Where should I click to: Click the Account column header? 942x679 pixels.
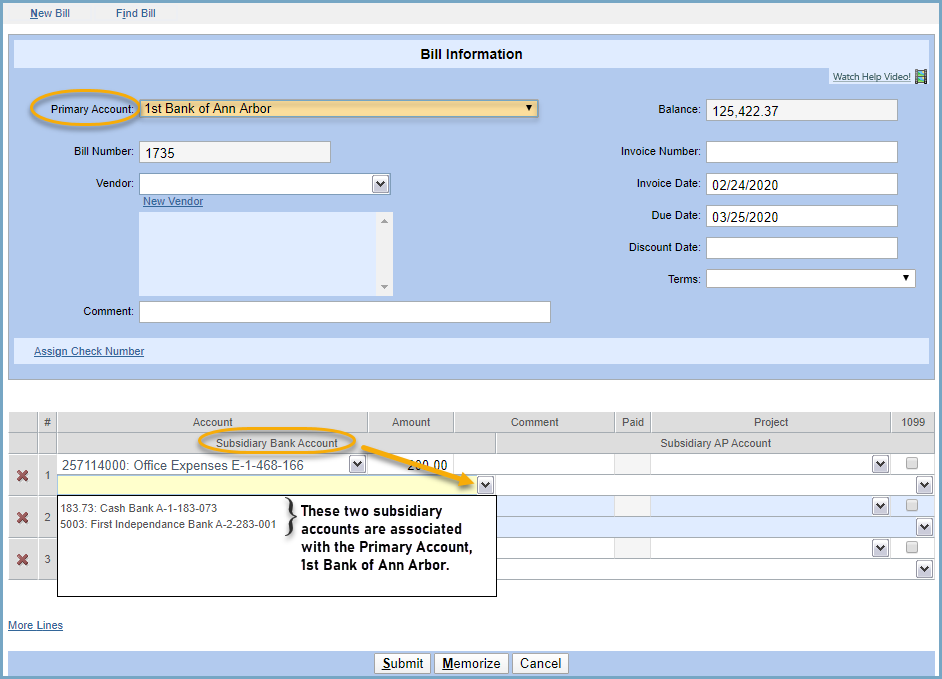point(213,422)
